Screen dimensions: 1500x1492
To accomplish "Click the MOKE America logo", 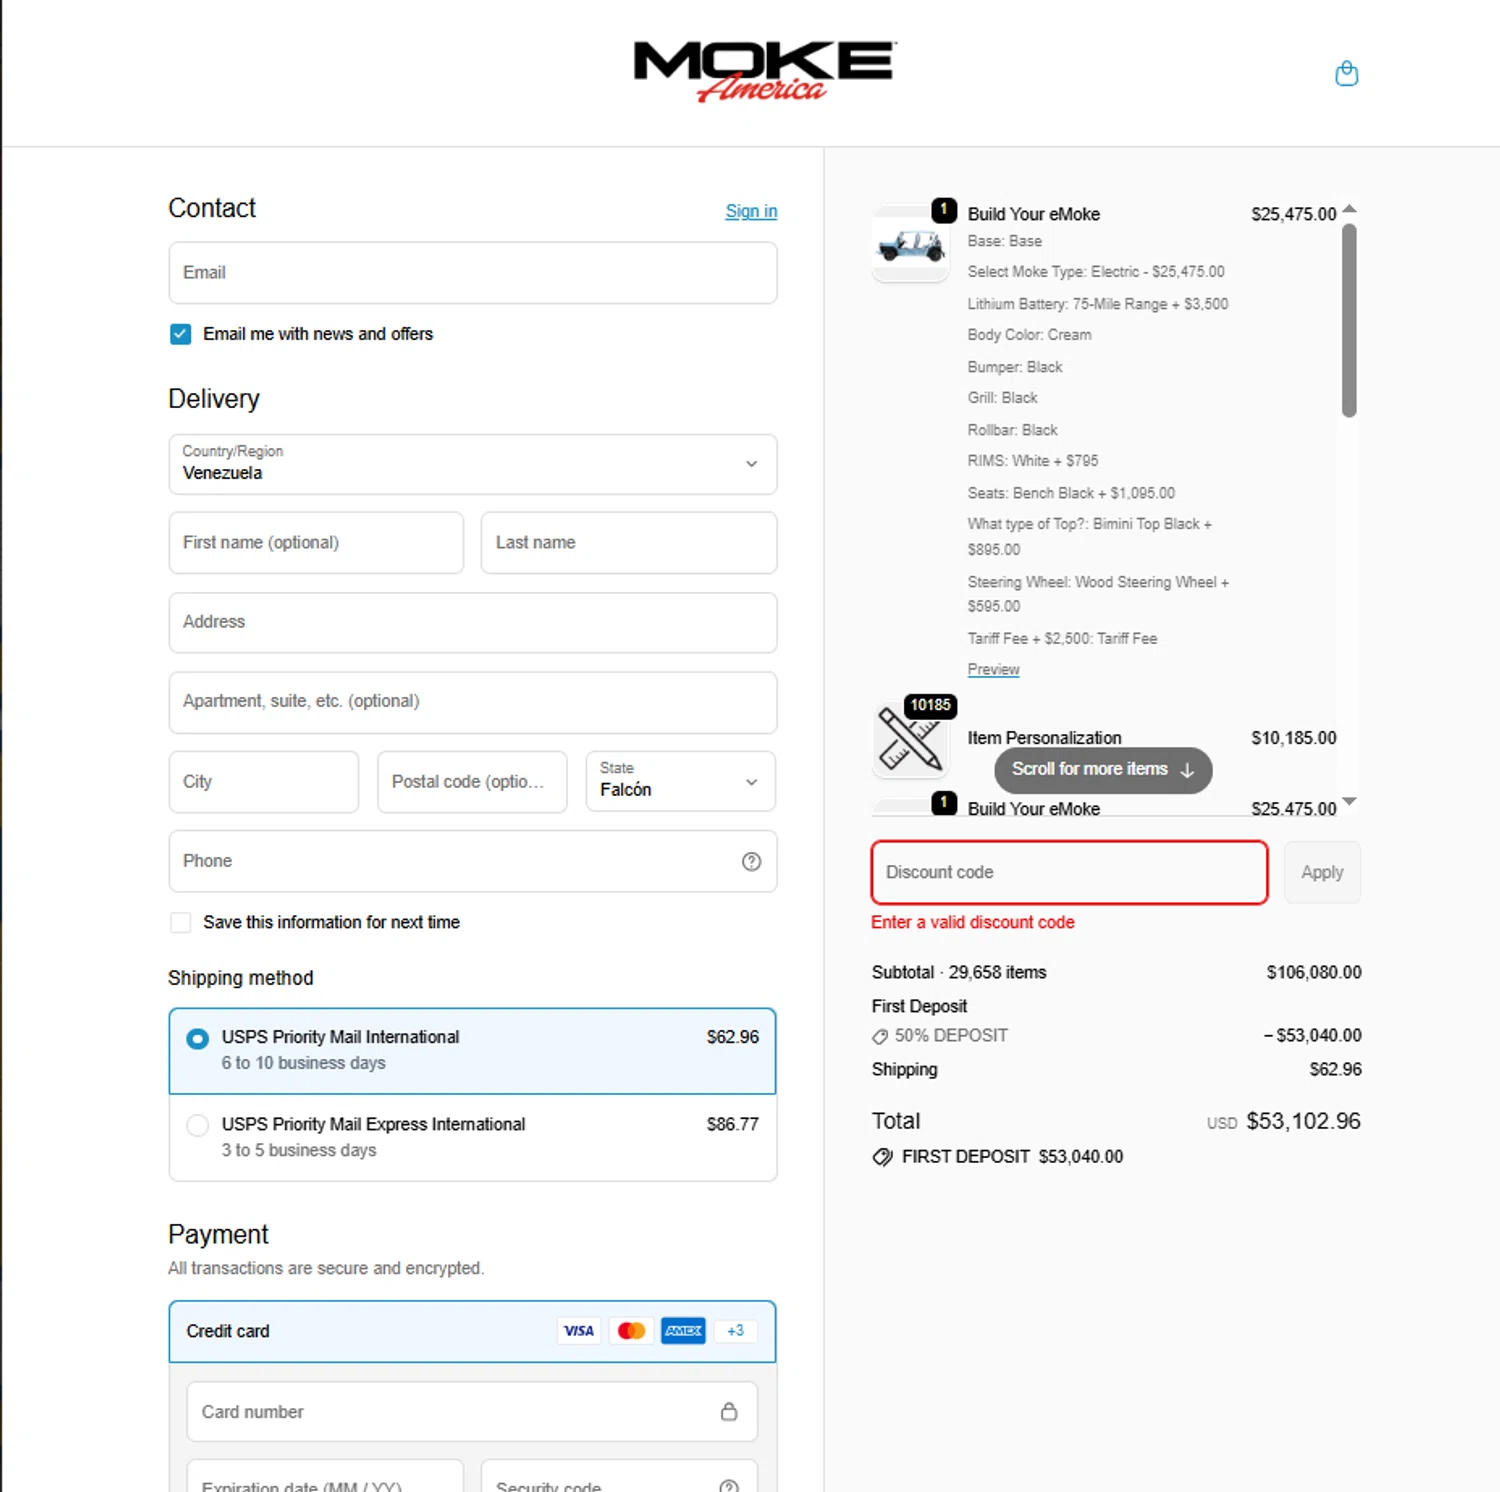I will [765, 71].
